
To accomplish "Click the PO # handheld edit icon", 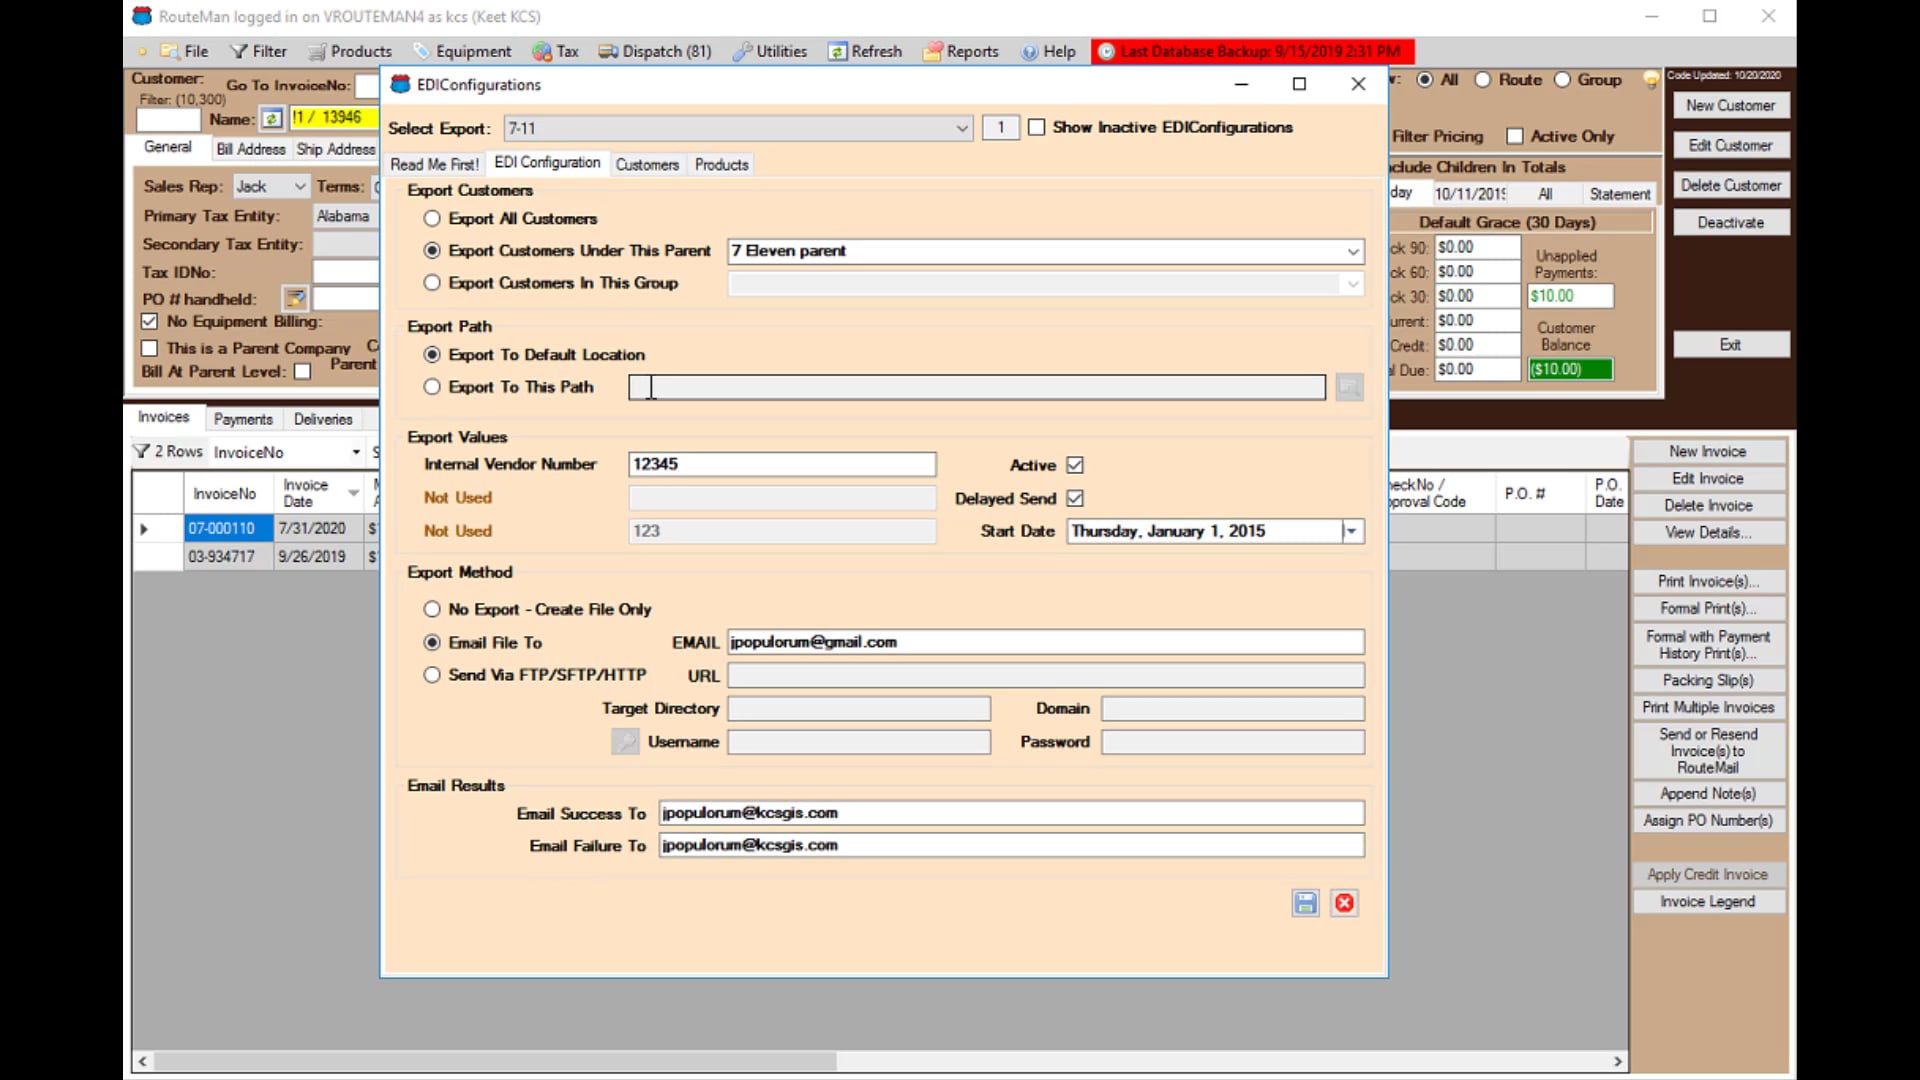I will (x=295, y=298).
